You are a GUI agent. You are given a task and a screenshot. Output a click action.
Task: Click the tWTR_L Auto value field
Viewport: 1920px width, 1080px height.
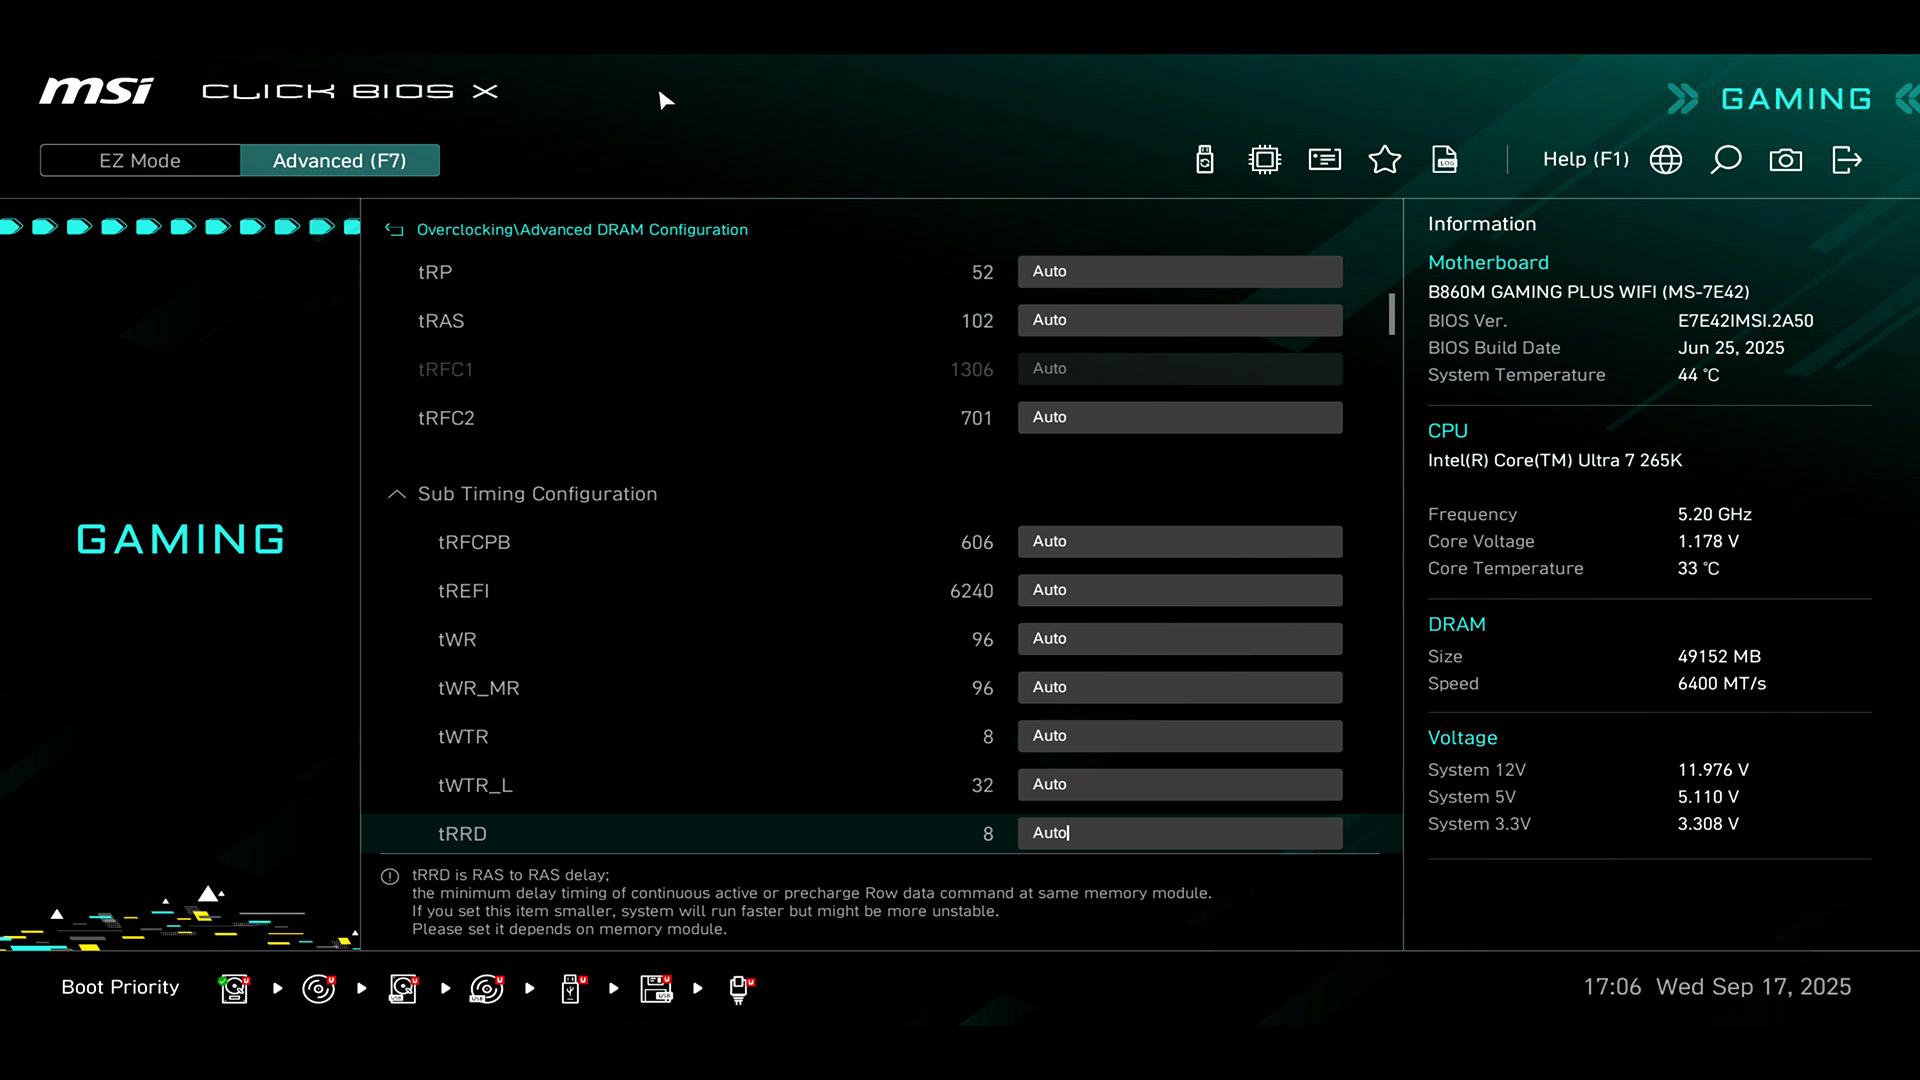[1179, 785]
